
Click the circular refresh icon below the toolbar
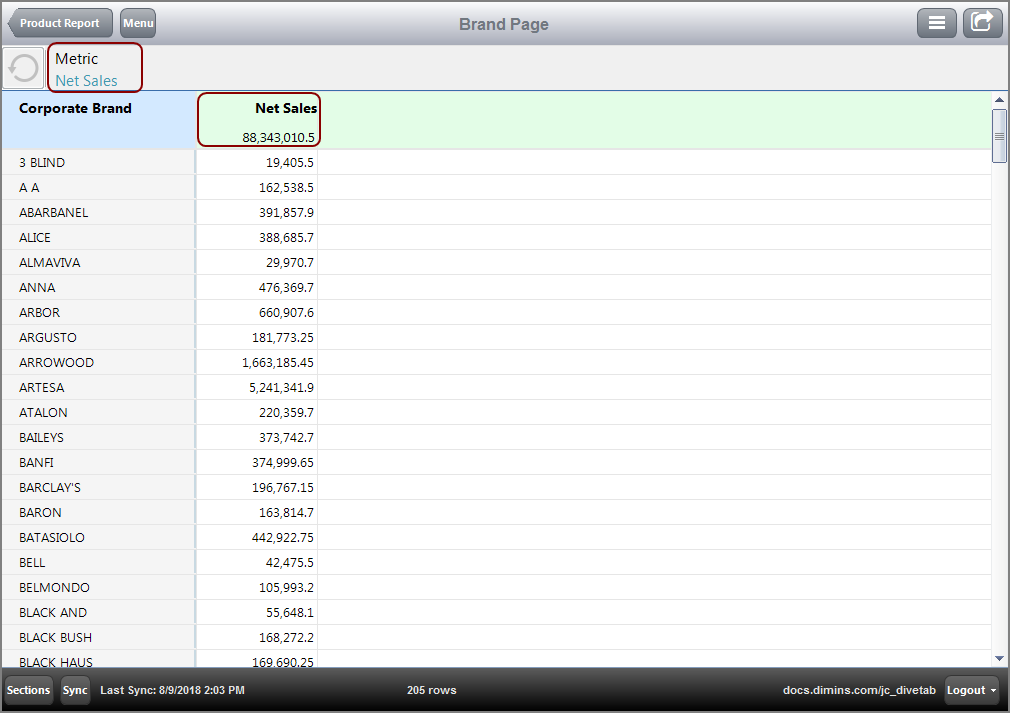coord(22,67)
